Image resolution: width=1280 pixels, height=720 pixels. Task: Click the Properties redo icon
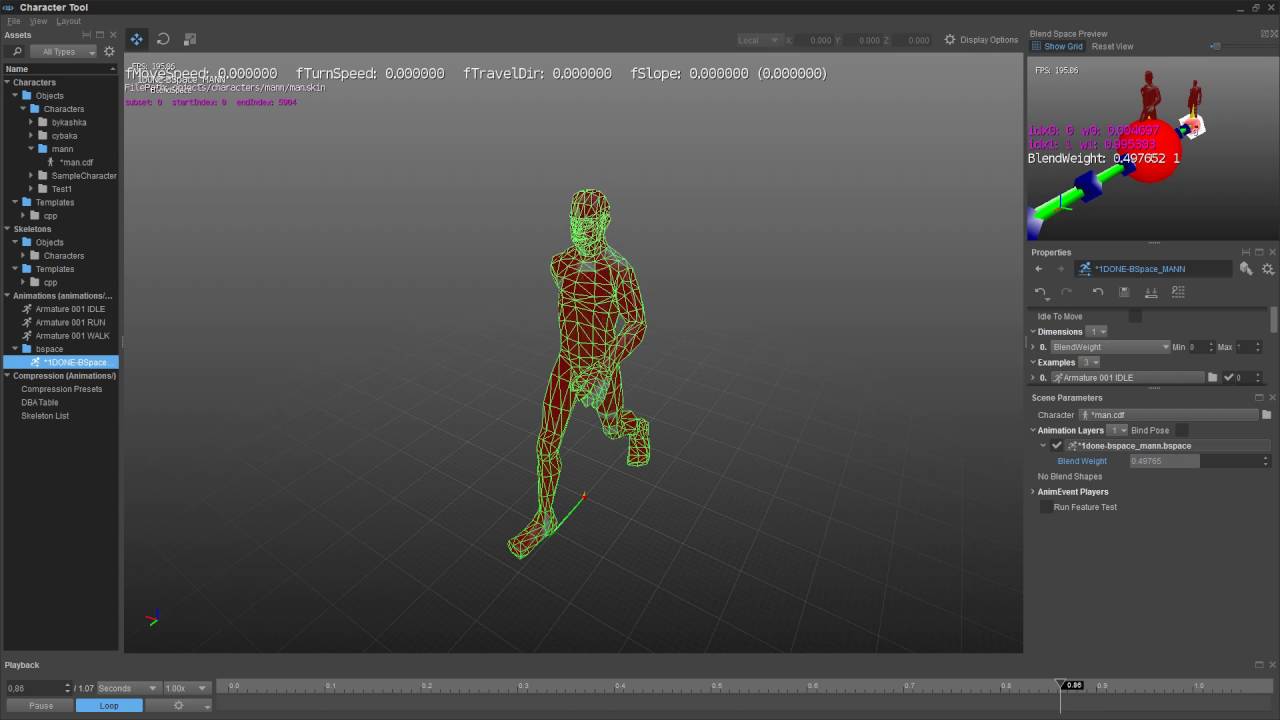click(1066, 292)
